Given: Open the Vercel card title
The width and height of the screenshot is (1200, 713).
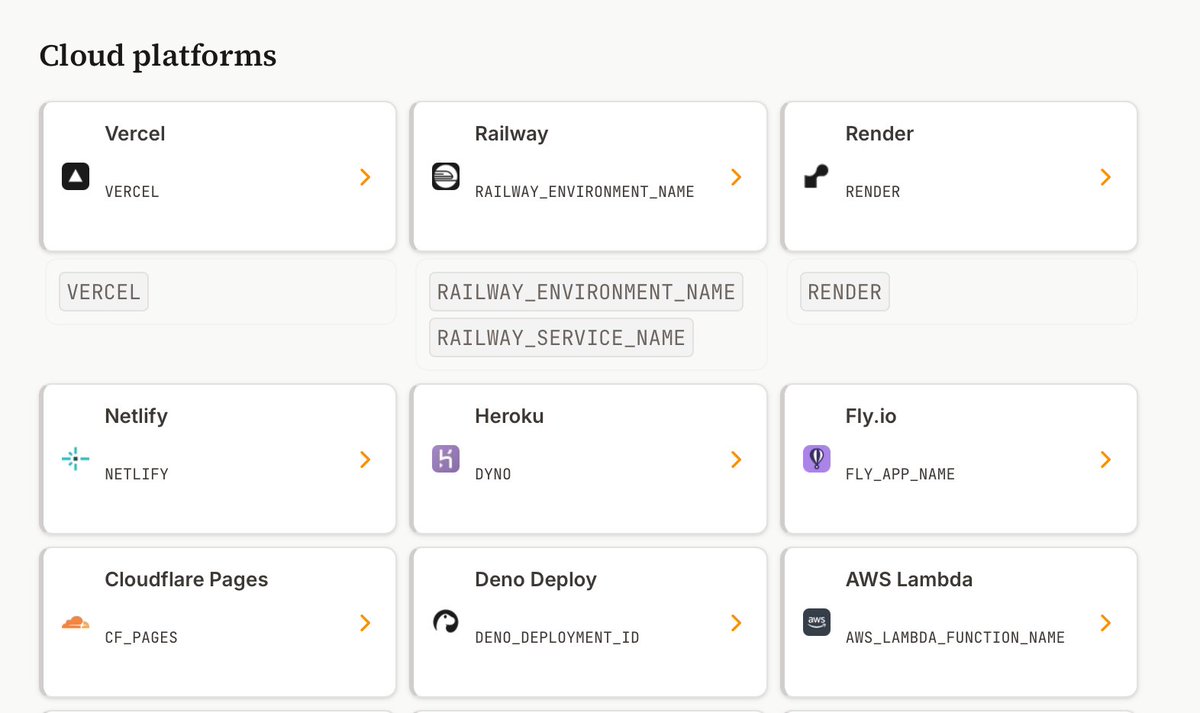Looking at the screenshot, I should pyautogui.click(x=135, y=134).
